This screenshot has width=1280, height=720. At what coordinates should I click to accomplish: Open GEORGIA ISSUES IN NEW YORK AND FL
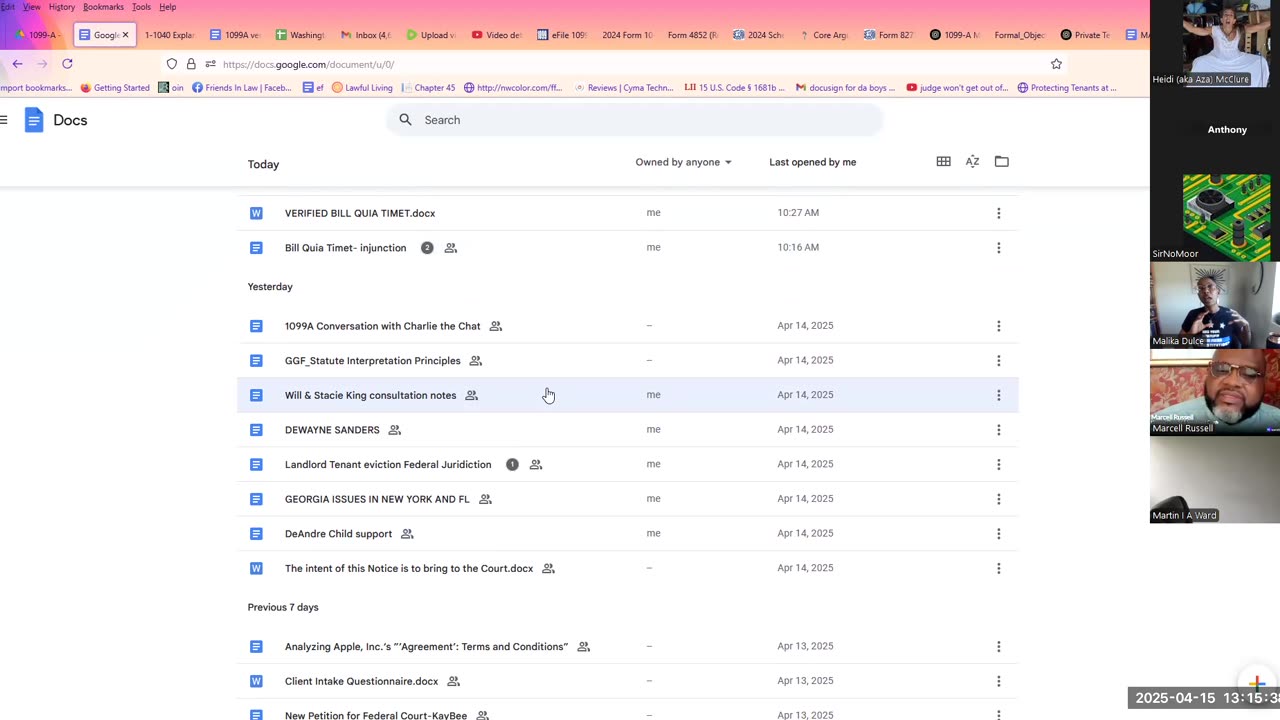377,499
